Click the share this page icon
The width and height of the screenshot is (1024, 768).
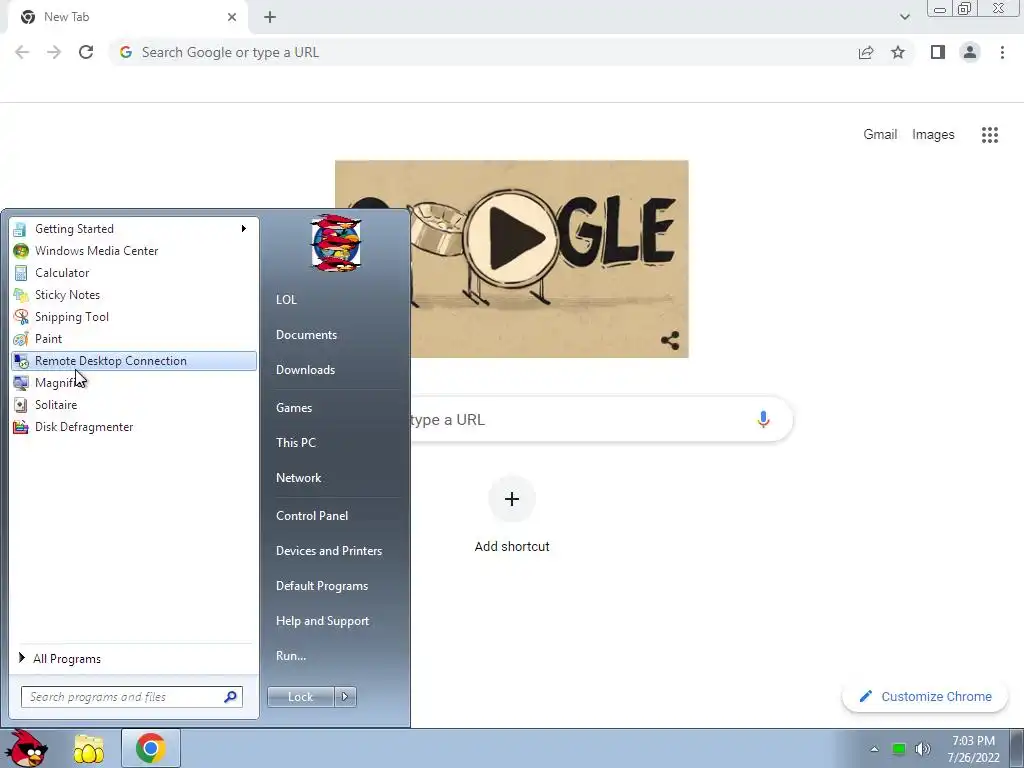point(866,52)
